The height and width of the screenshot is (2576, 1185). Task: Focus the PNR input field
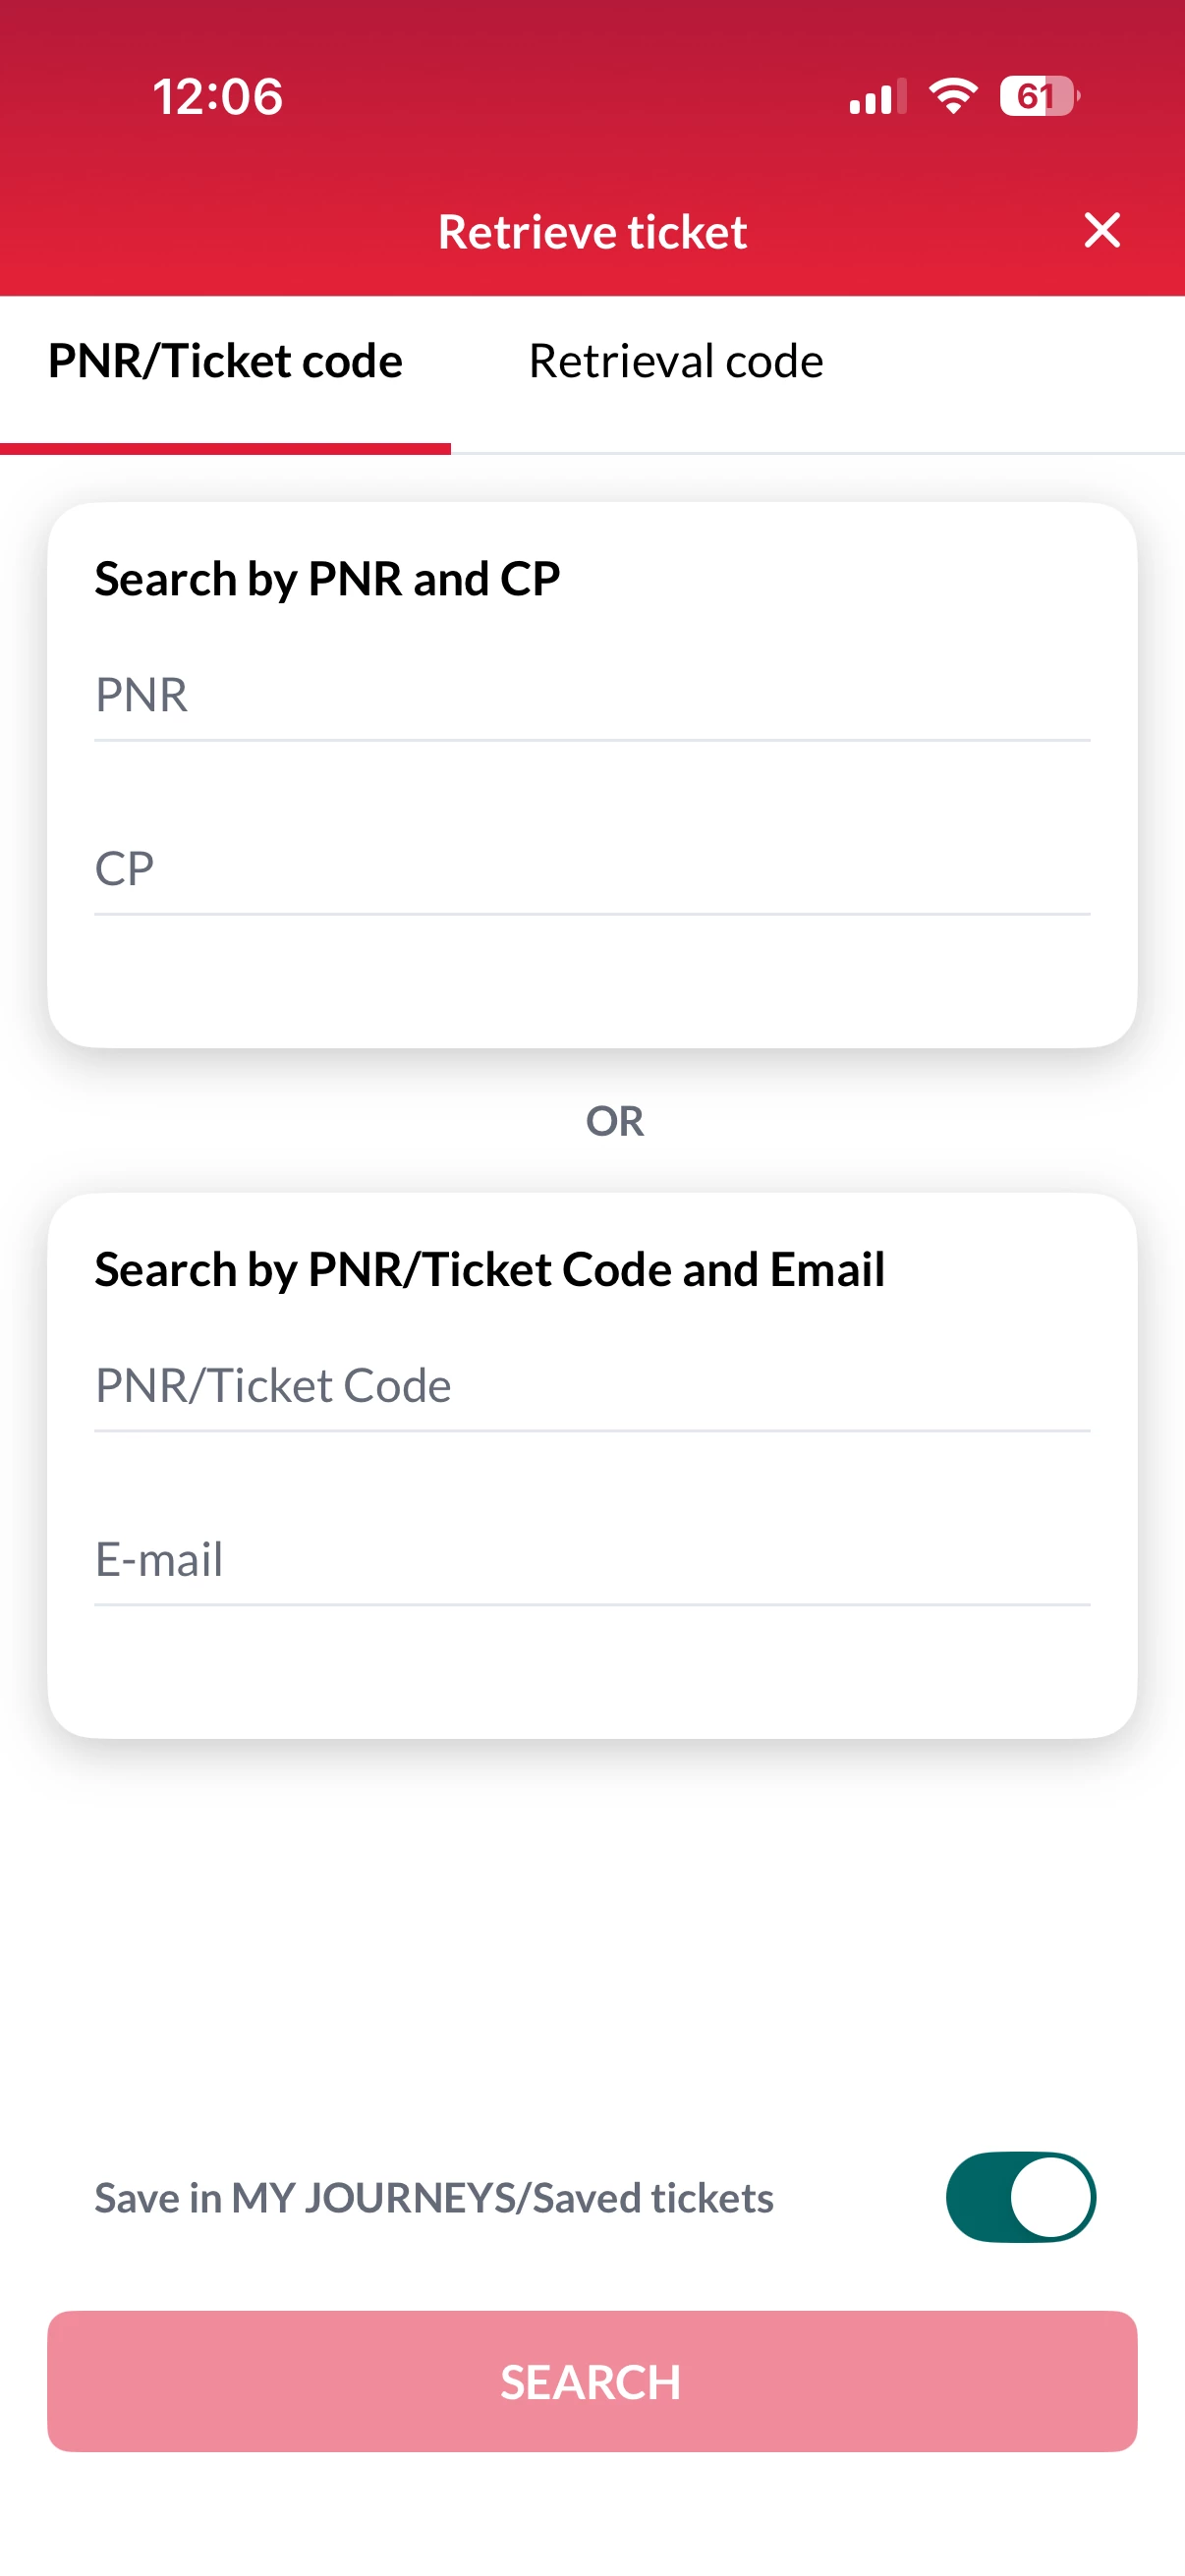592,695
